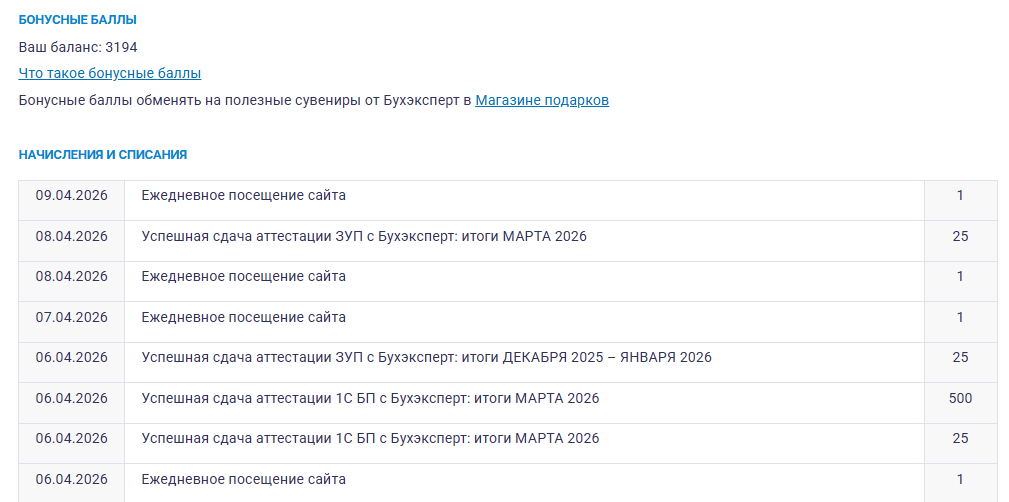The height and width of the screenshot is (502, 1009).
Task: Open the "Магазине подарков" gift shop link
Action: 542,100
